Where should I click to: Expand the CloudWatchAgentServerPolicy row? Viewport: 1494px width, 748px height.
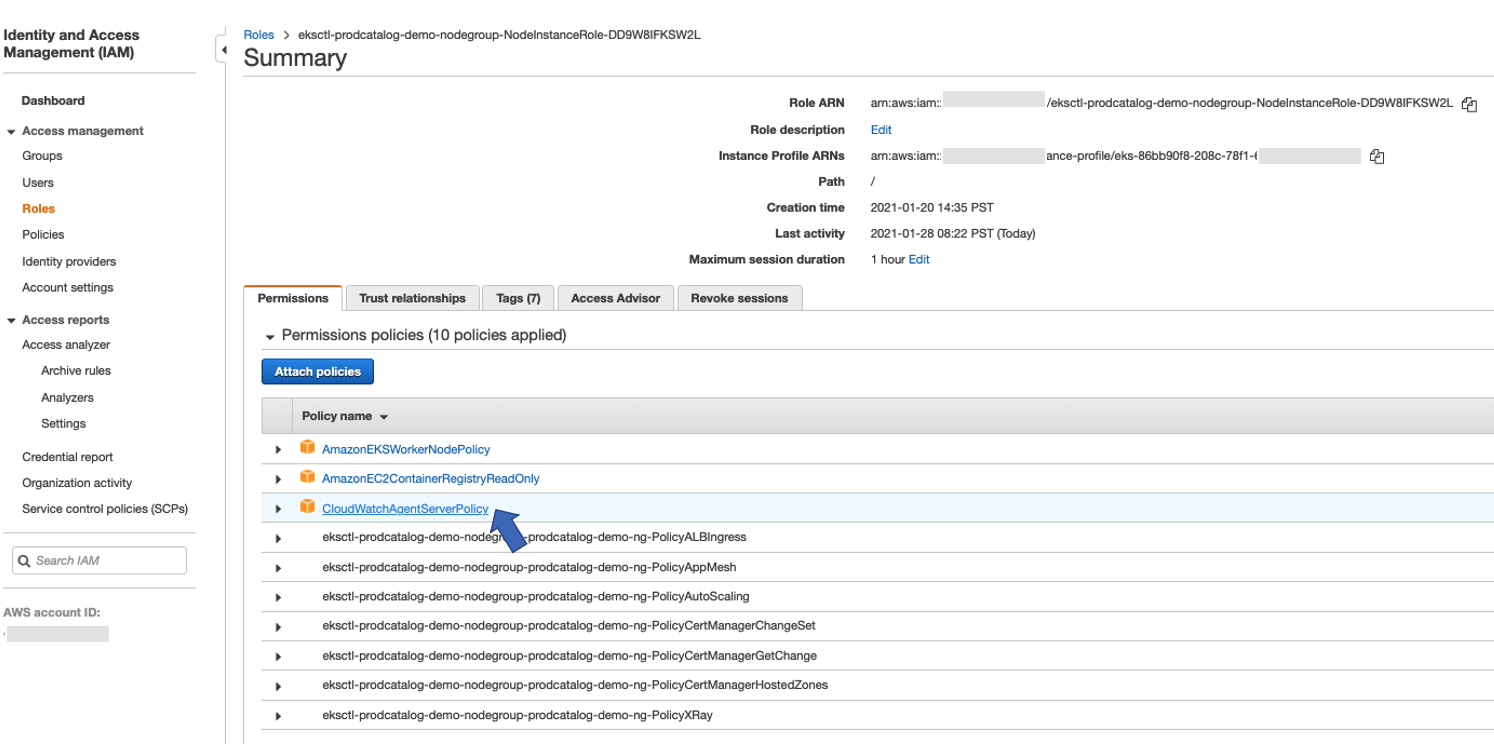tap(279, 509)
